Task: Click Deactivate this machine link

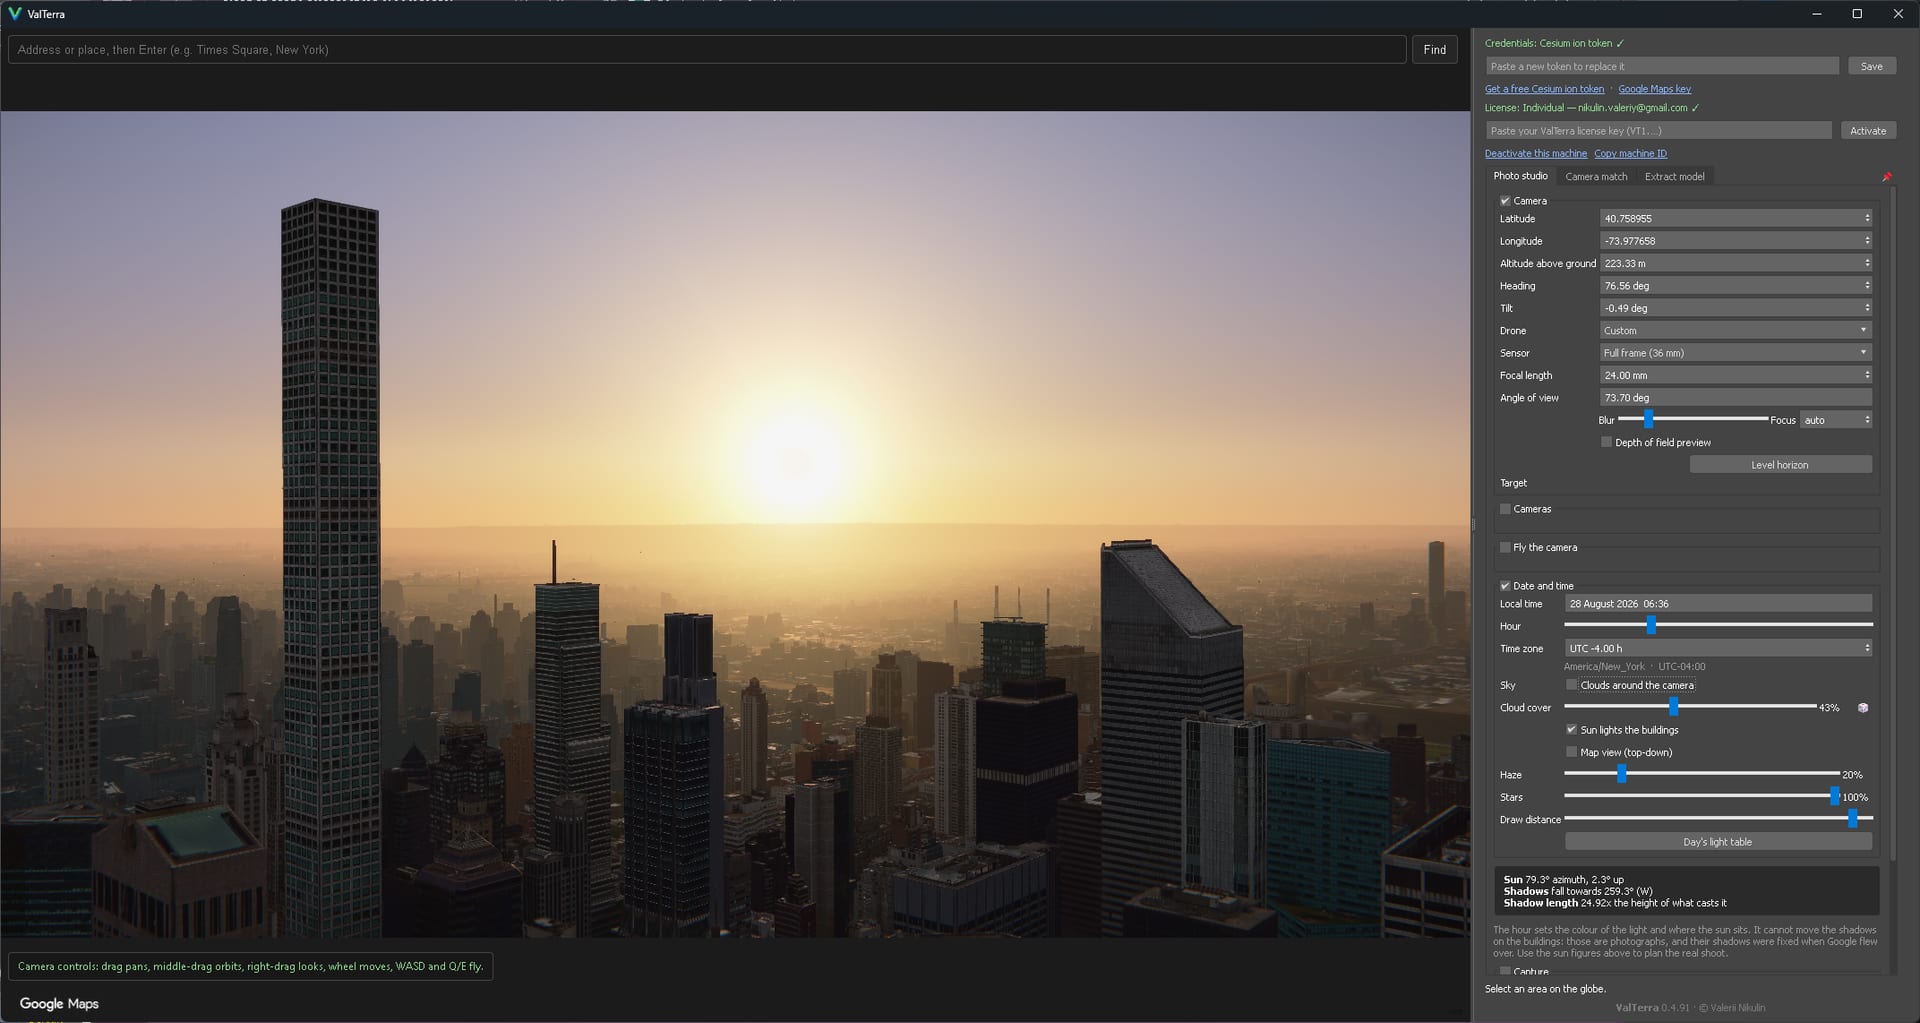Action: (1535, 154)
